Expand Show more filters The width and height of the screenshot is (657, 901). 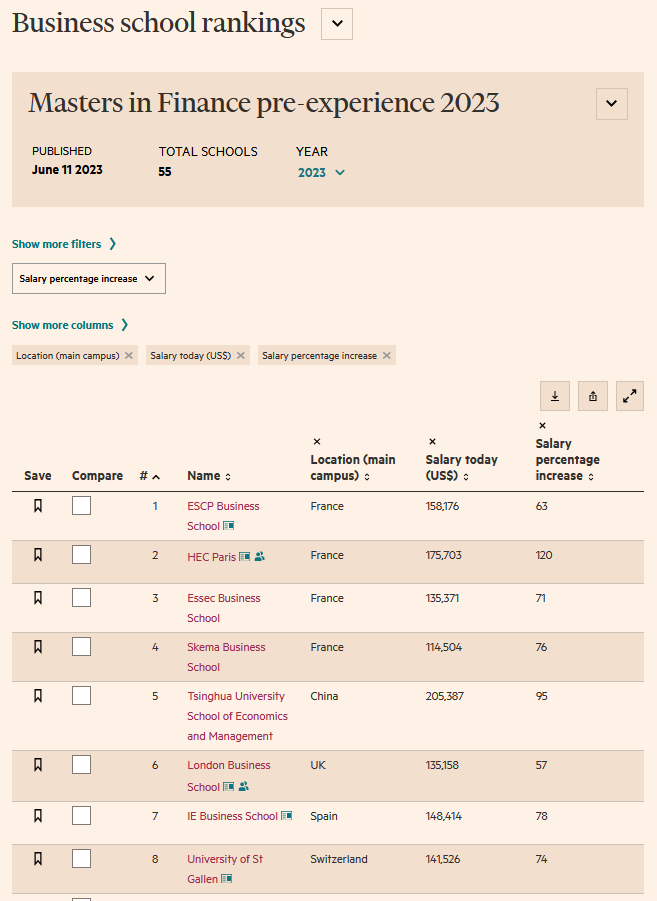point(64,244)
